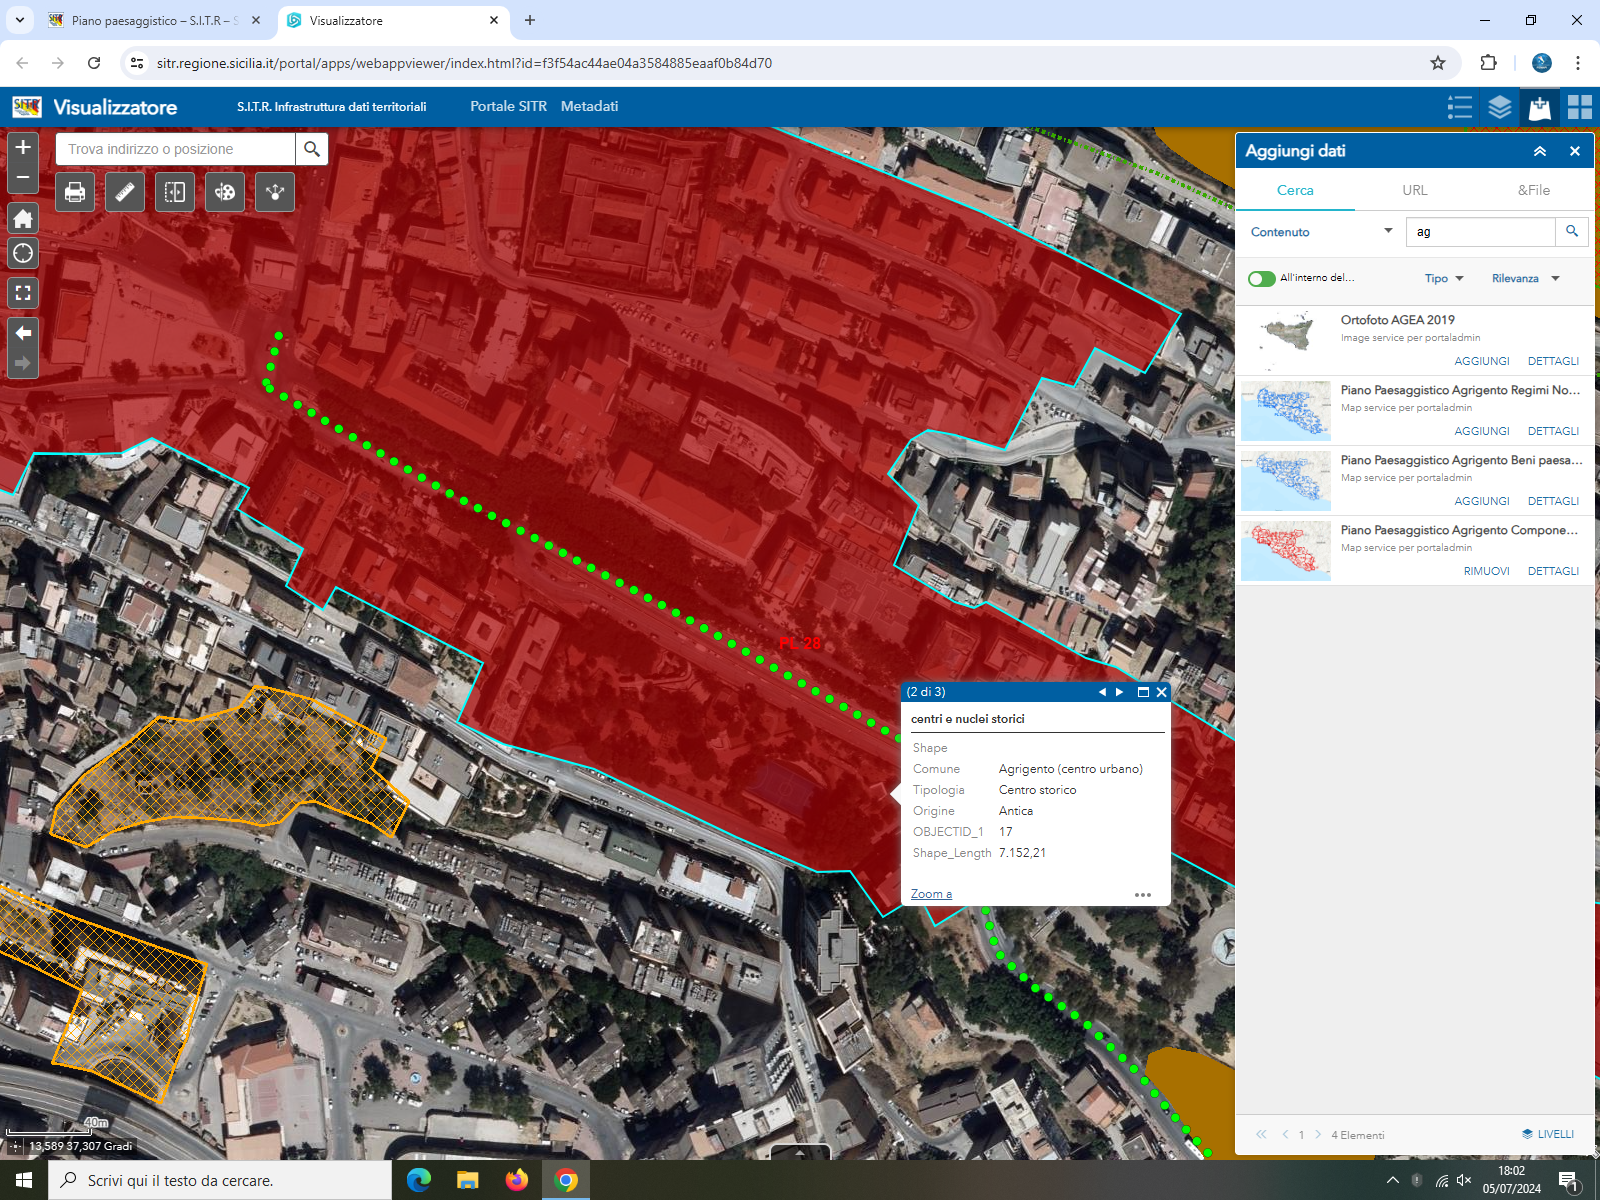Activate the ruler measurement tool
This screenshot has height=1200, width=1600.
pyautogui.click(x=125, y=192)
